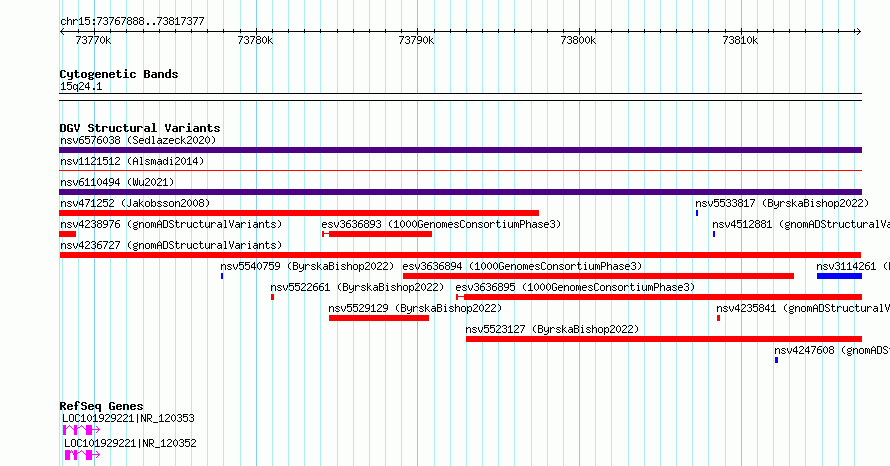Screen dimensions: 890x466
Task: Click the 73790k ruler position
Action: pos(417,40)
